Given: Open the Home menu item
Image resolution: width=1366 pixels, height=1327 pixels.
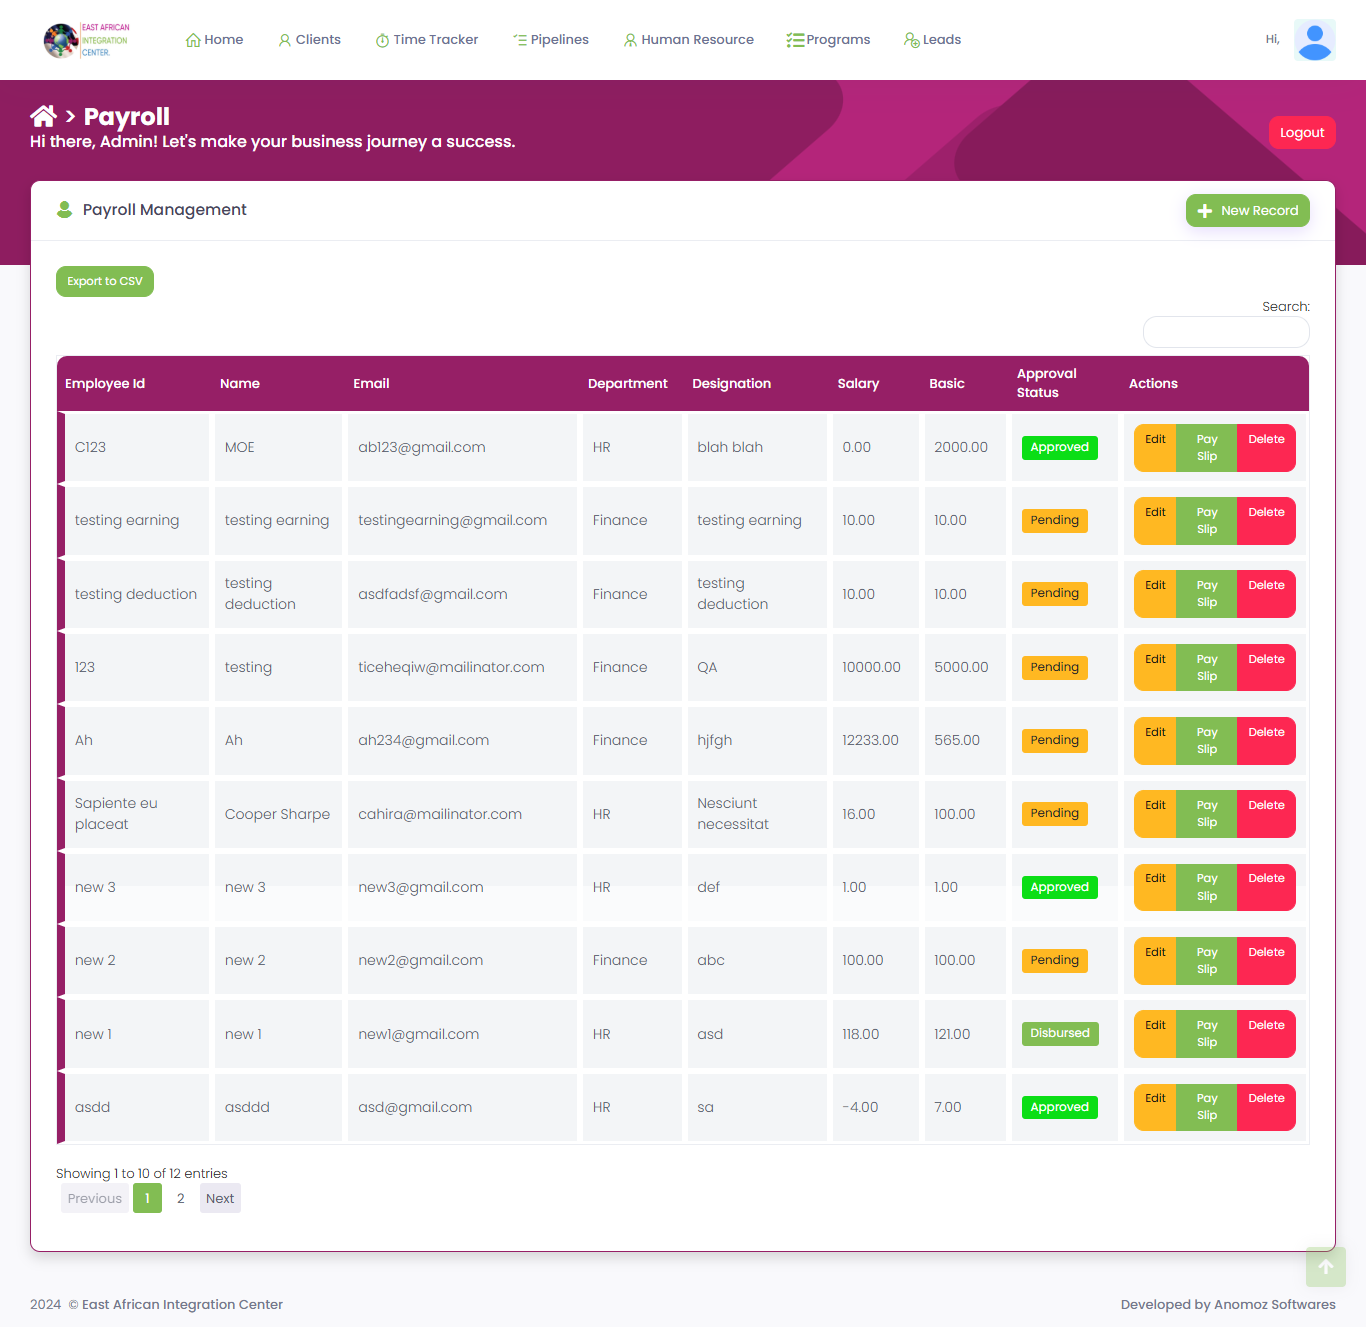Looking at the screenshot, I should 215,40.
